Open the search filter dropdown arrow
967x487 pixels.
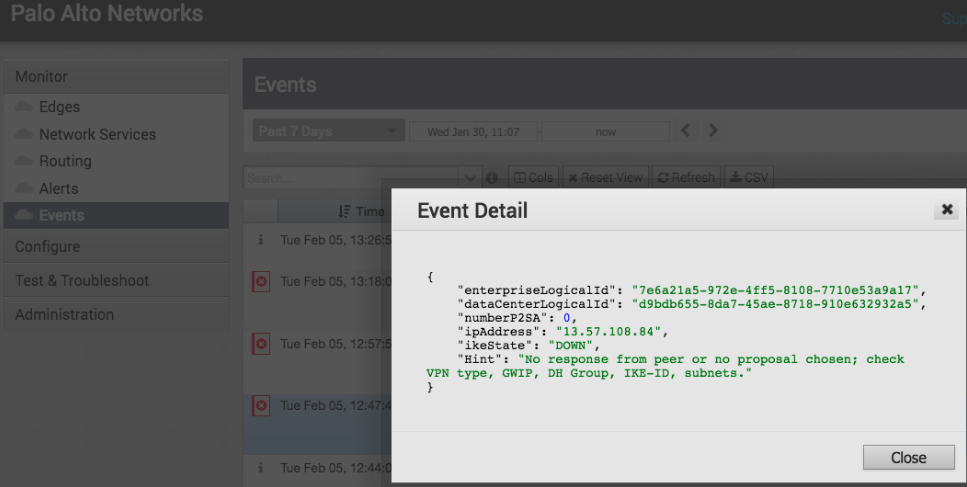point(470,178)
